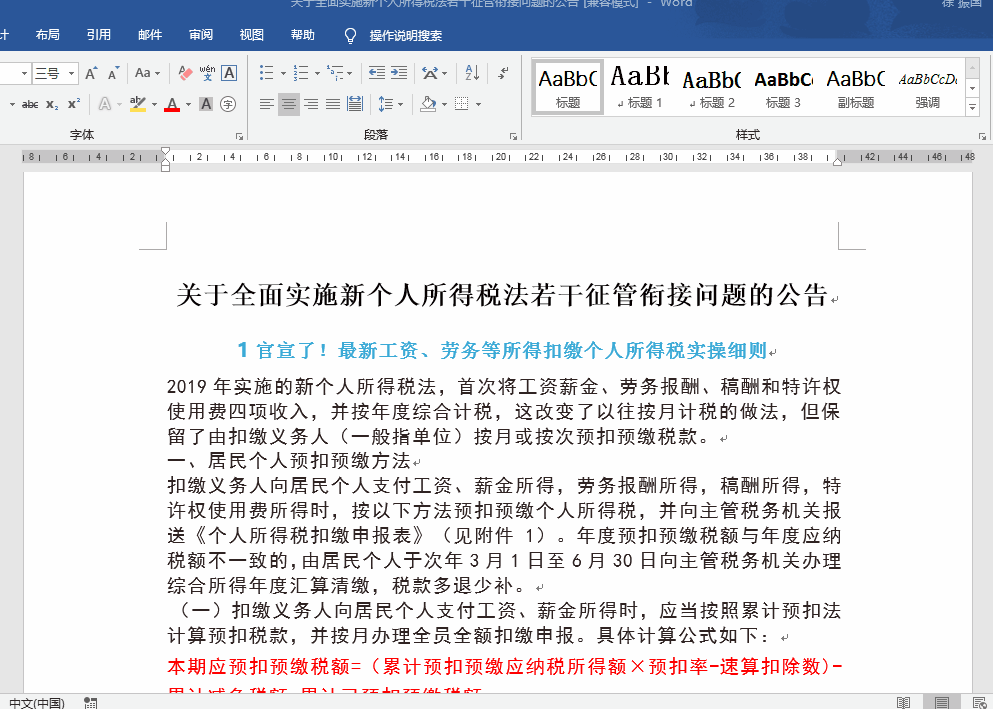Open the line spacing dropdown
The height and width of the screenshot is (709, 993).
(x=390, y=103)
